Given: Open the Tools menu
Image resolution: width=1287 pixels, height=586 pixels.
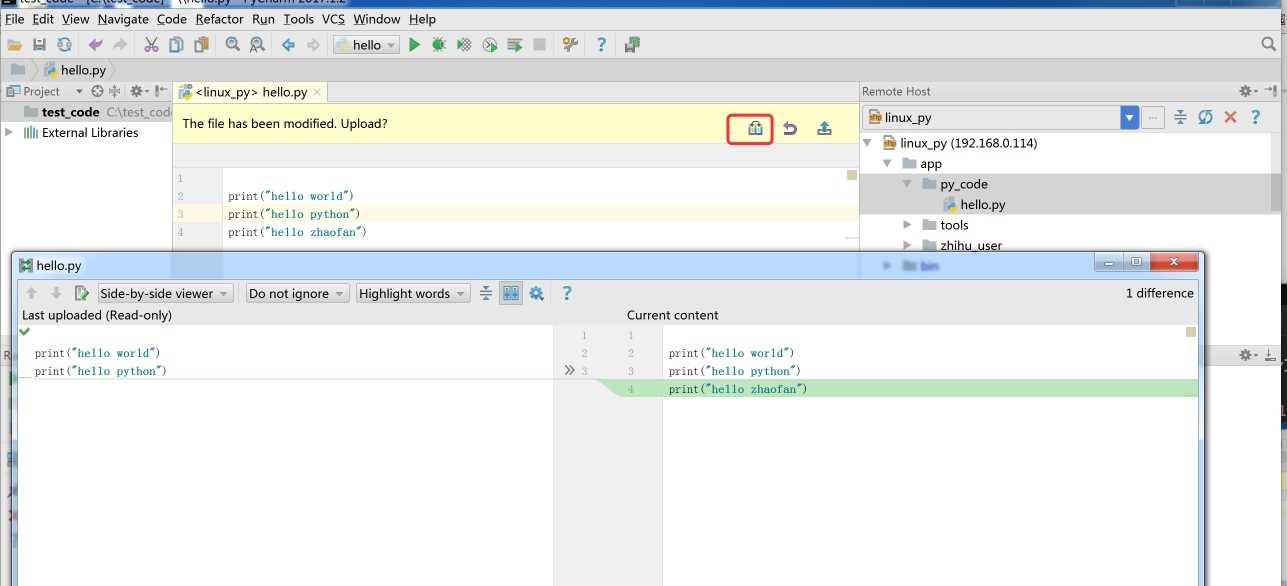Looking at the screenshot, I should [x=298, y=19].
